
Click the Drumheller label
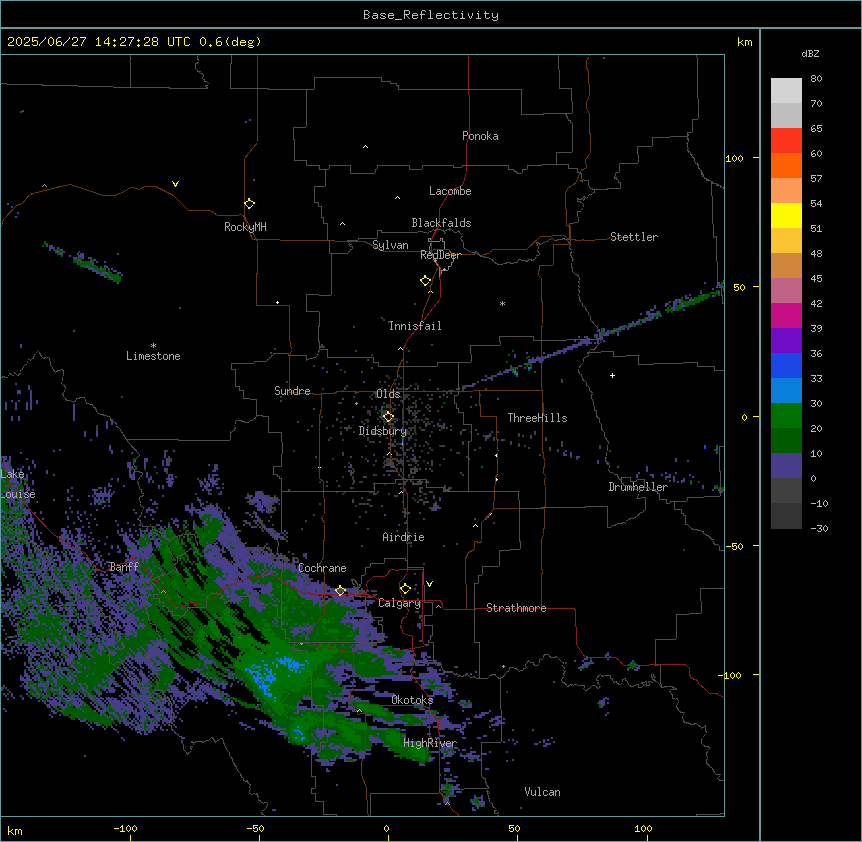638,487
